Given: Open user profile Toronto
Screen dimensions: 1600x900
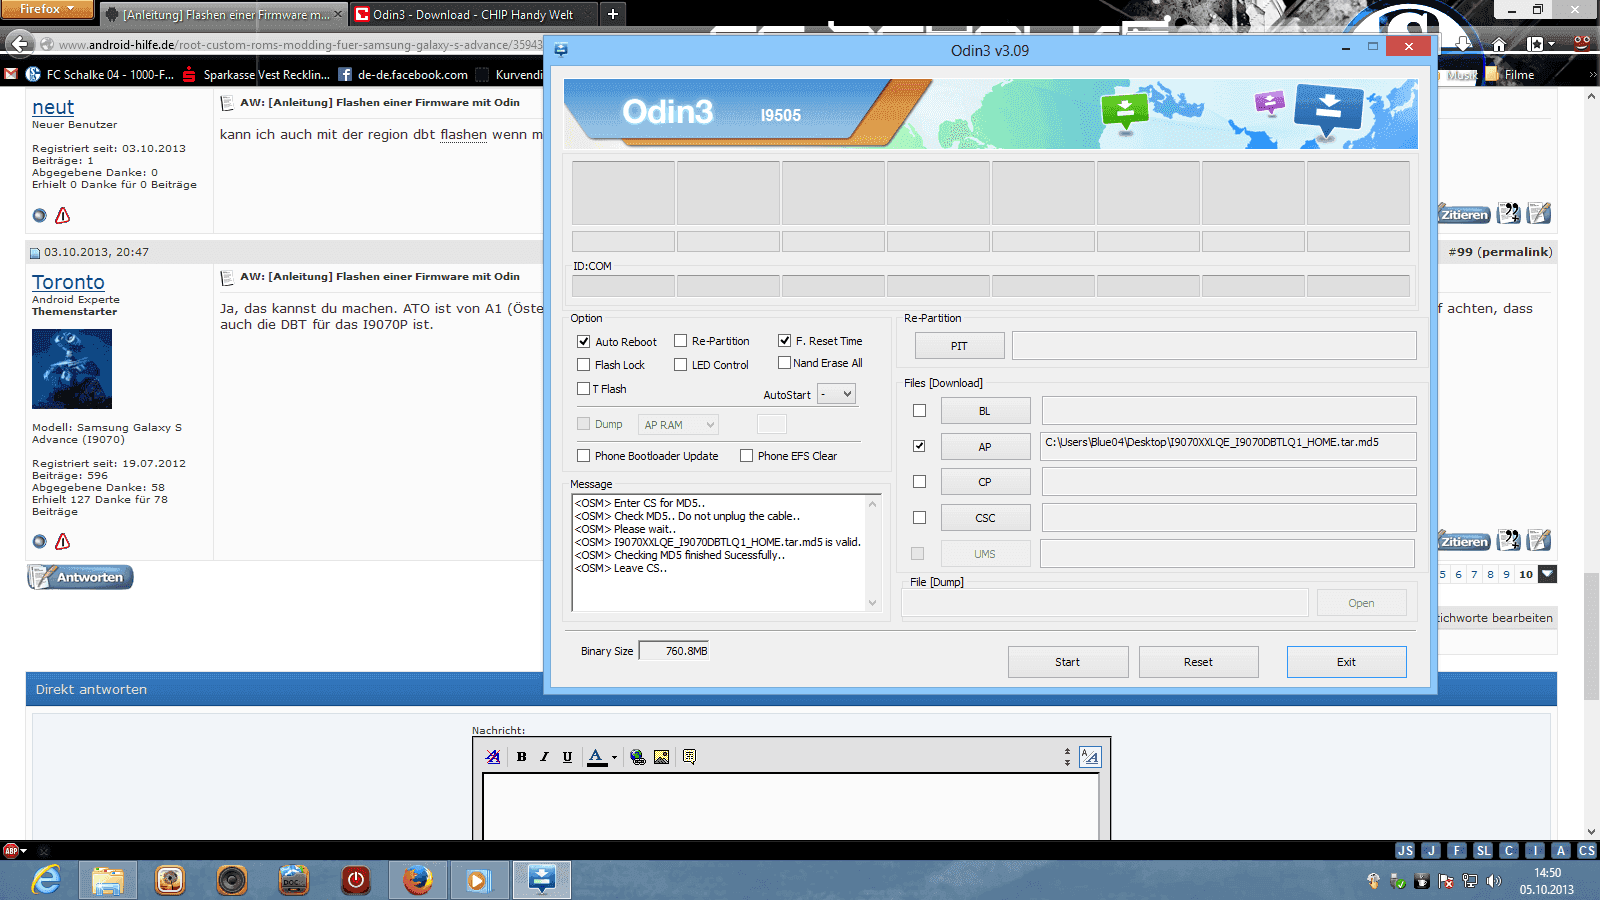Looking at the screenshot, I should (68, 282).
